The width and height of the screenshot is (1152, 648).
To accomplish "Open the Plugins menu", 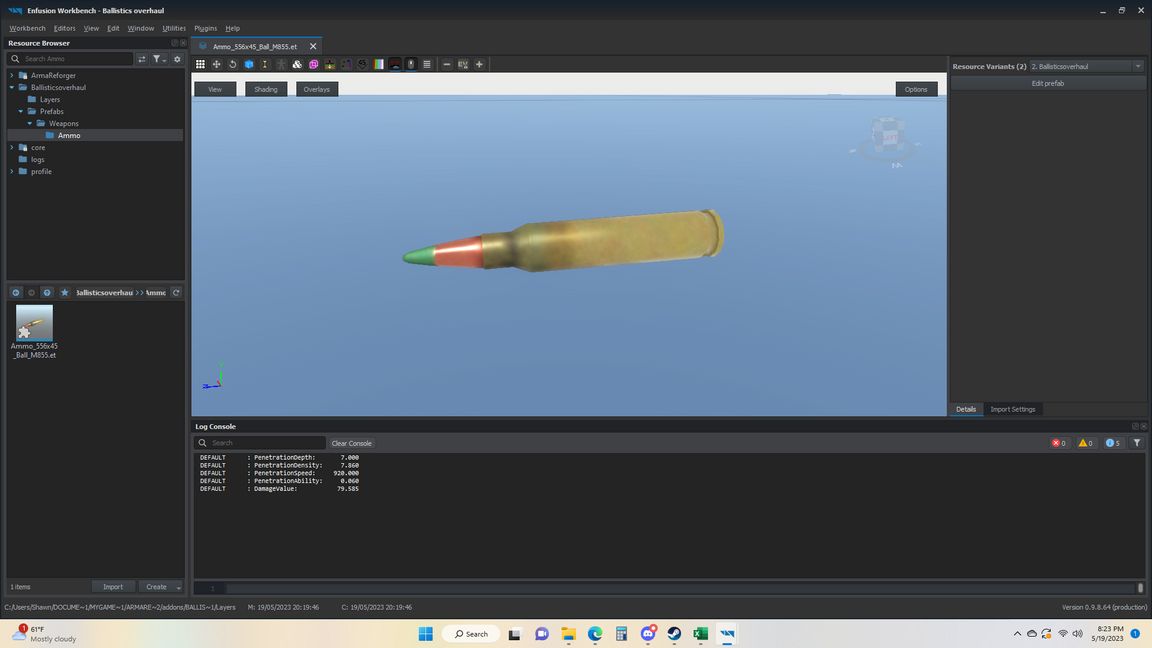I will (205, 28).
